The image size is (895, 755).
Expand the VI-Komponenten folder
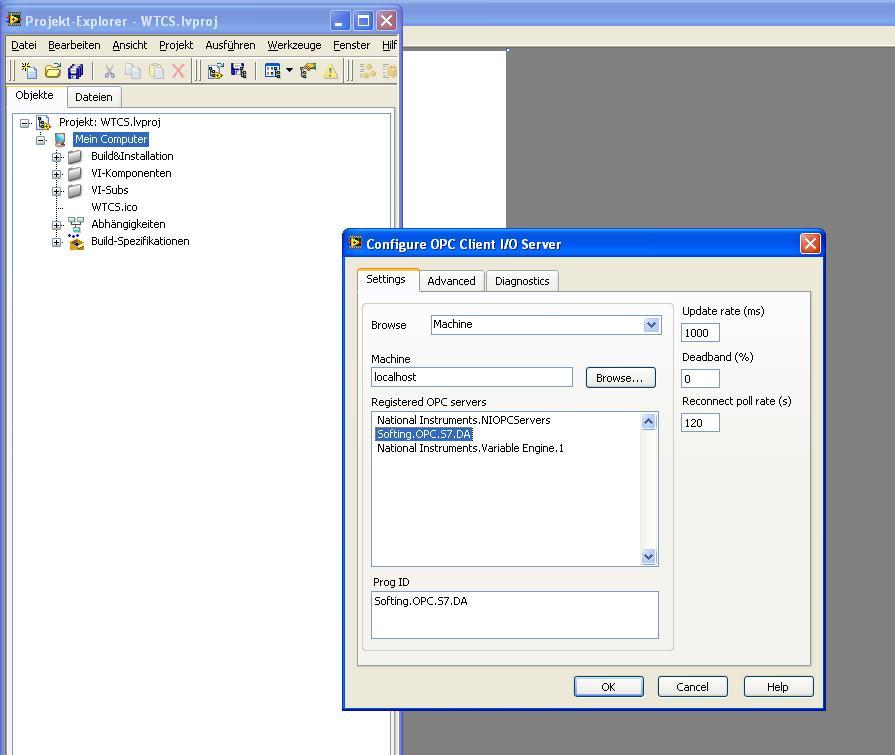pyautogui.click(x=57, y=174)
